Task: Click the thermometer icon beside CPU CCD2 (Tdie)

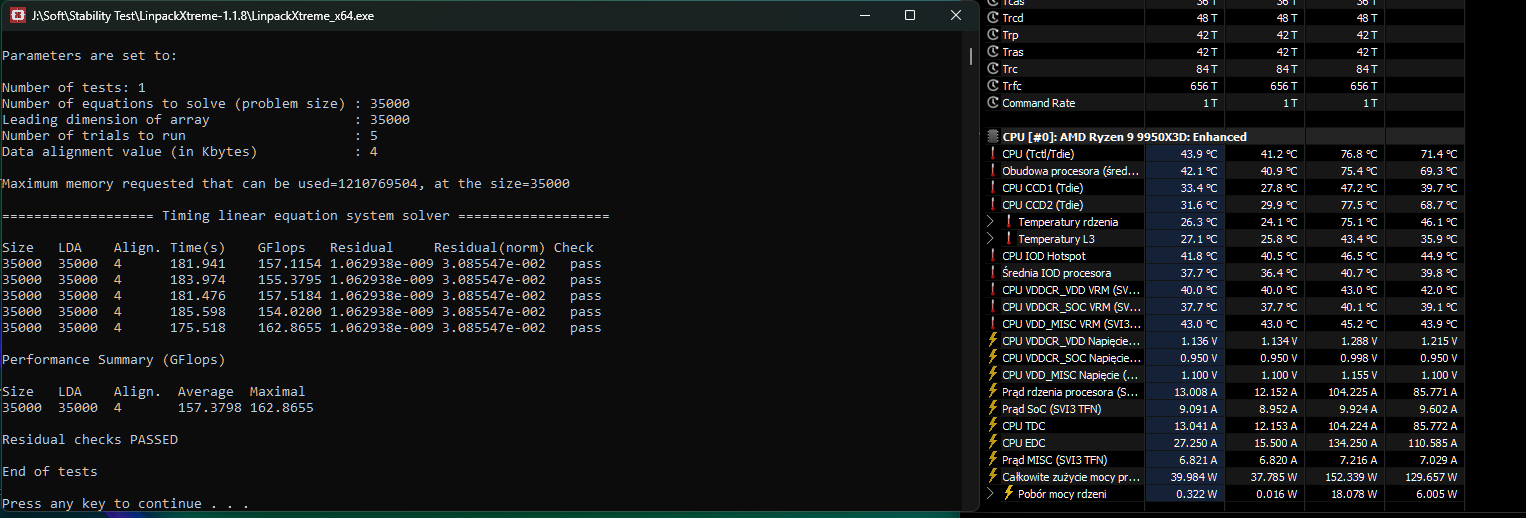Action: pyautogui.click(x=993, y=205)
